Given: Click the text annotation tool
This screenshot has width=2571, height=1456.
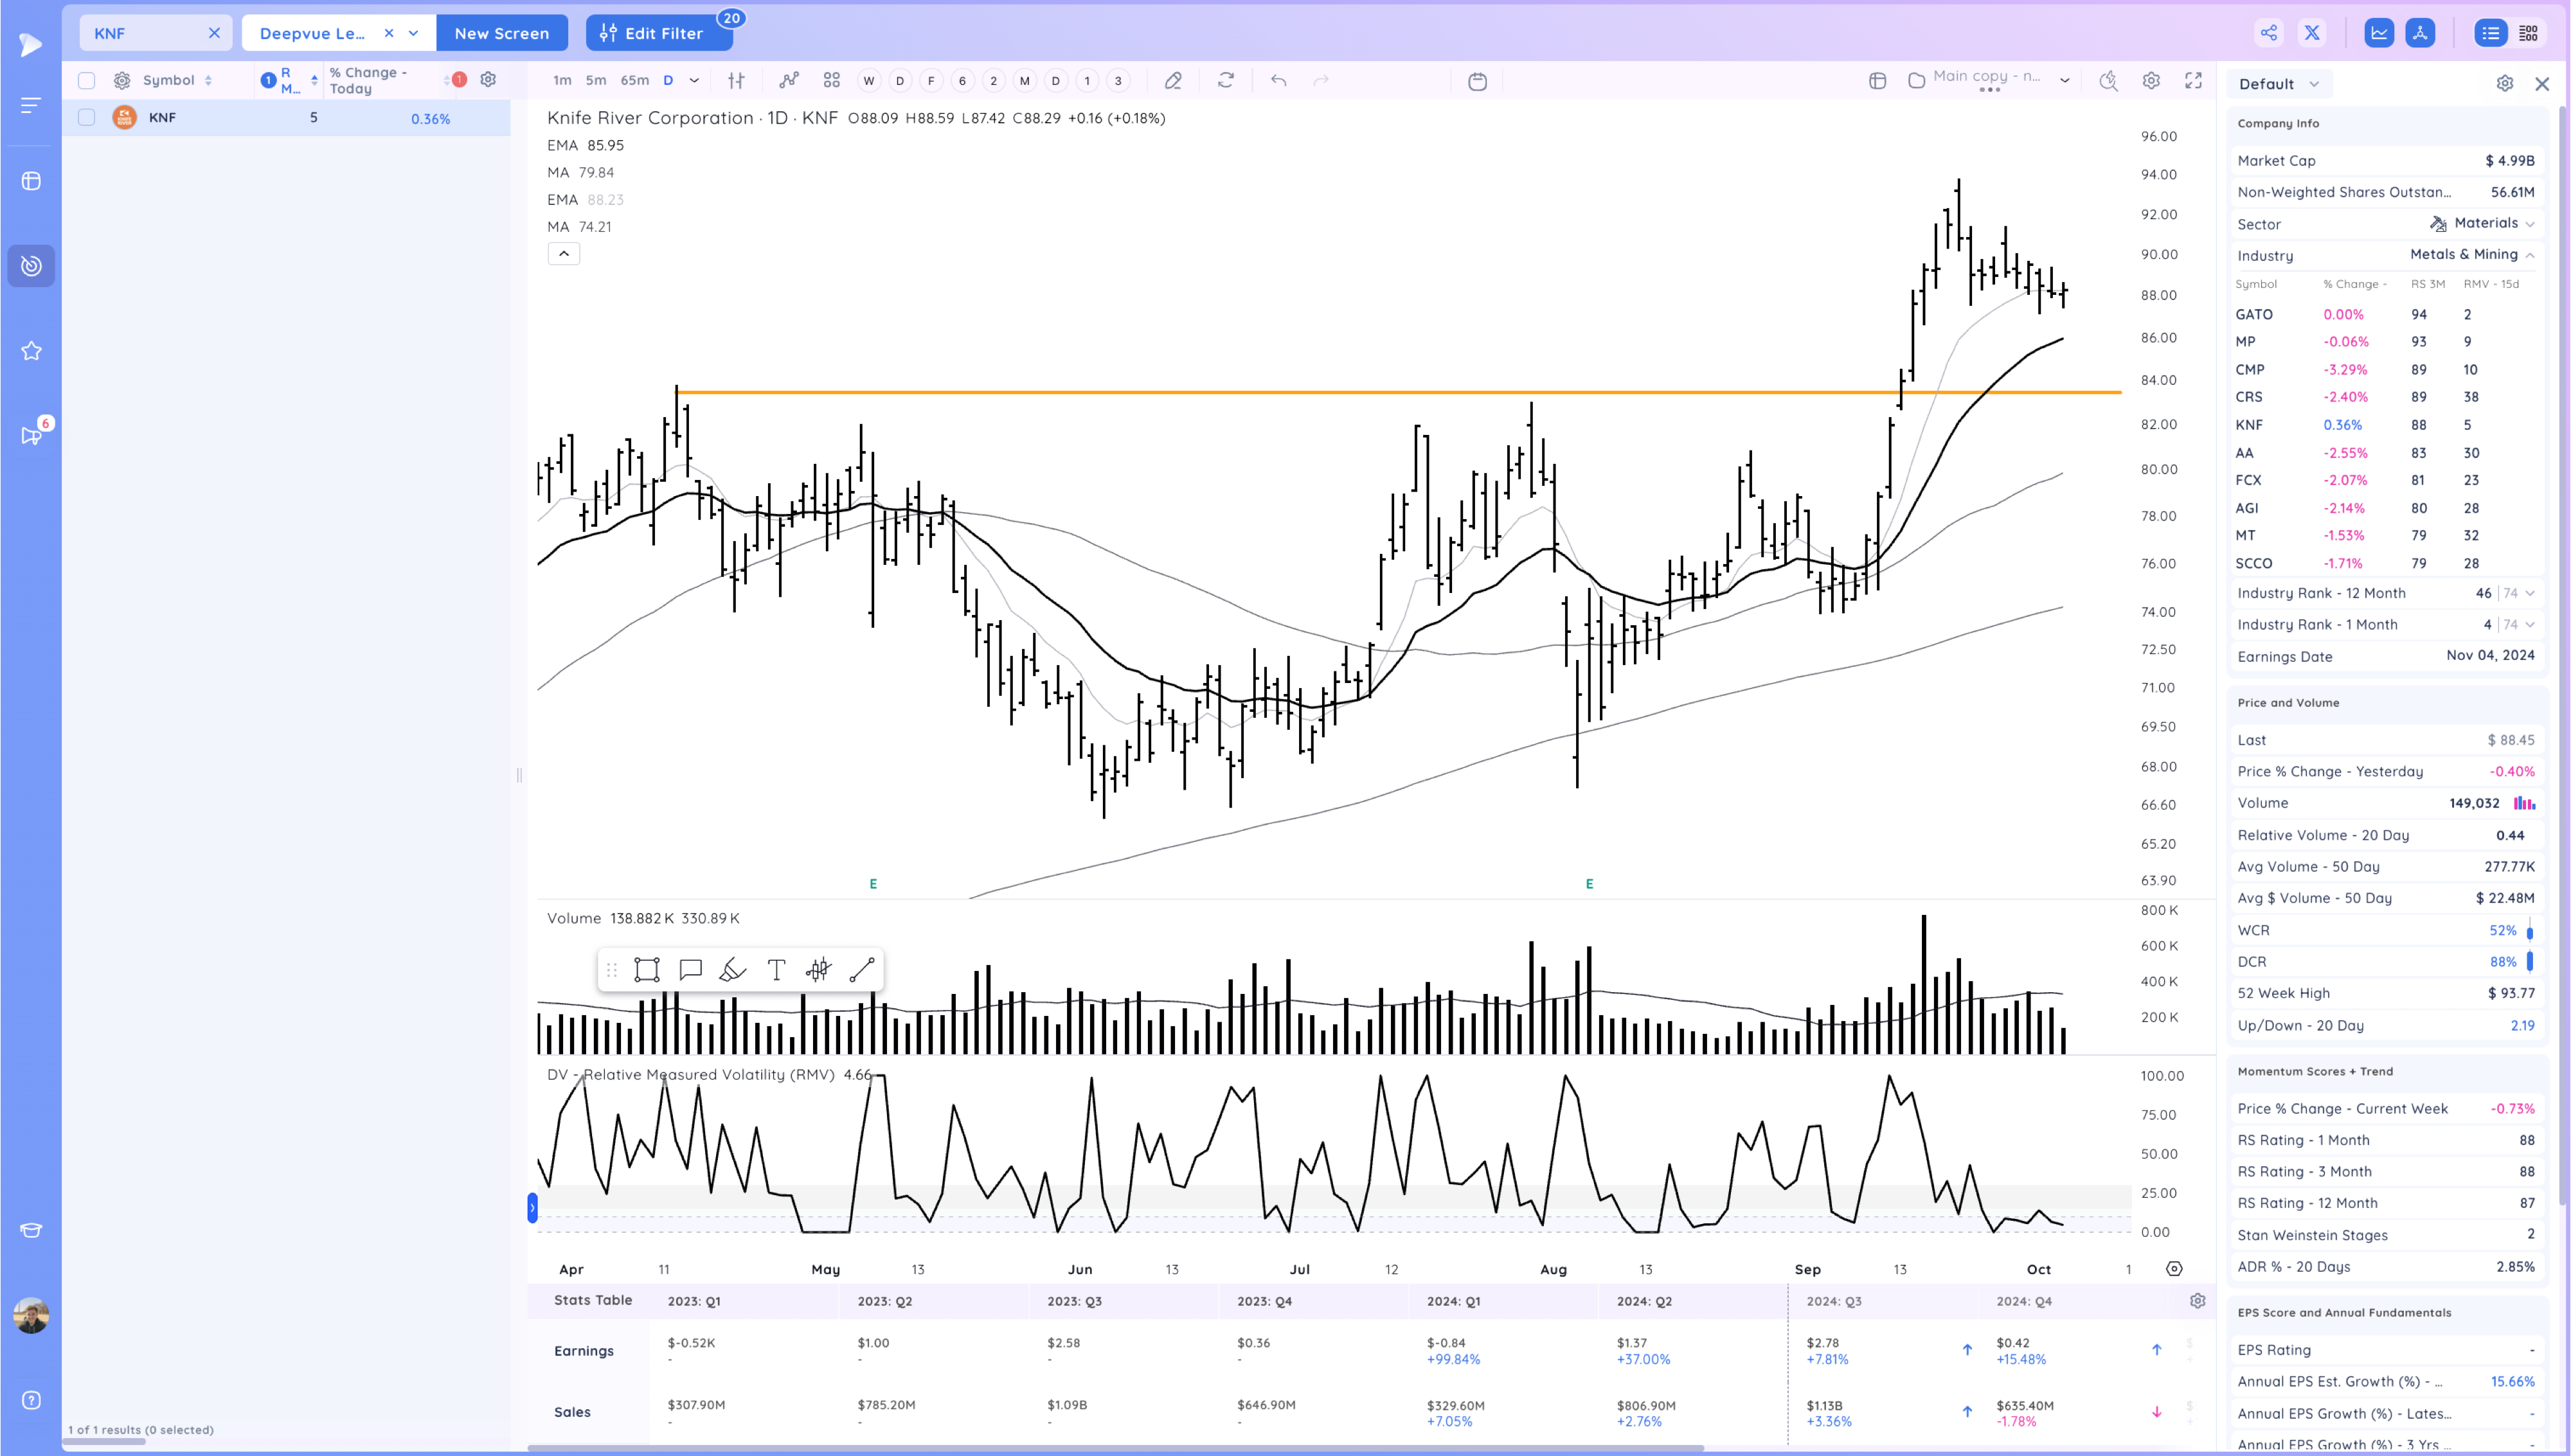Looking at the screenshot, I should [776, 969].
